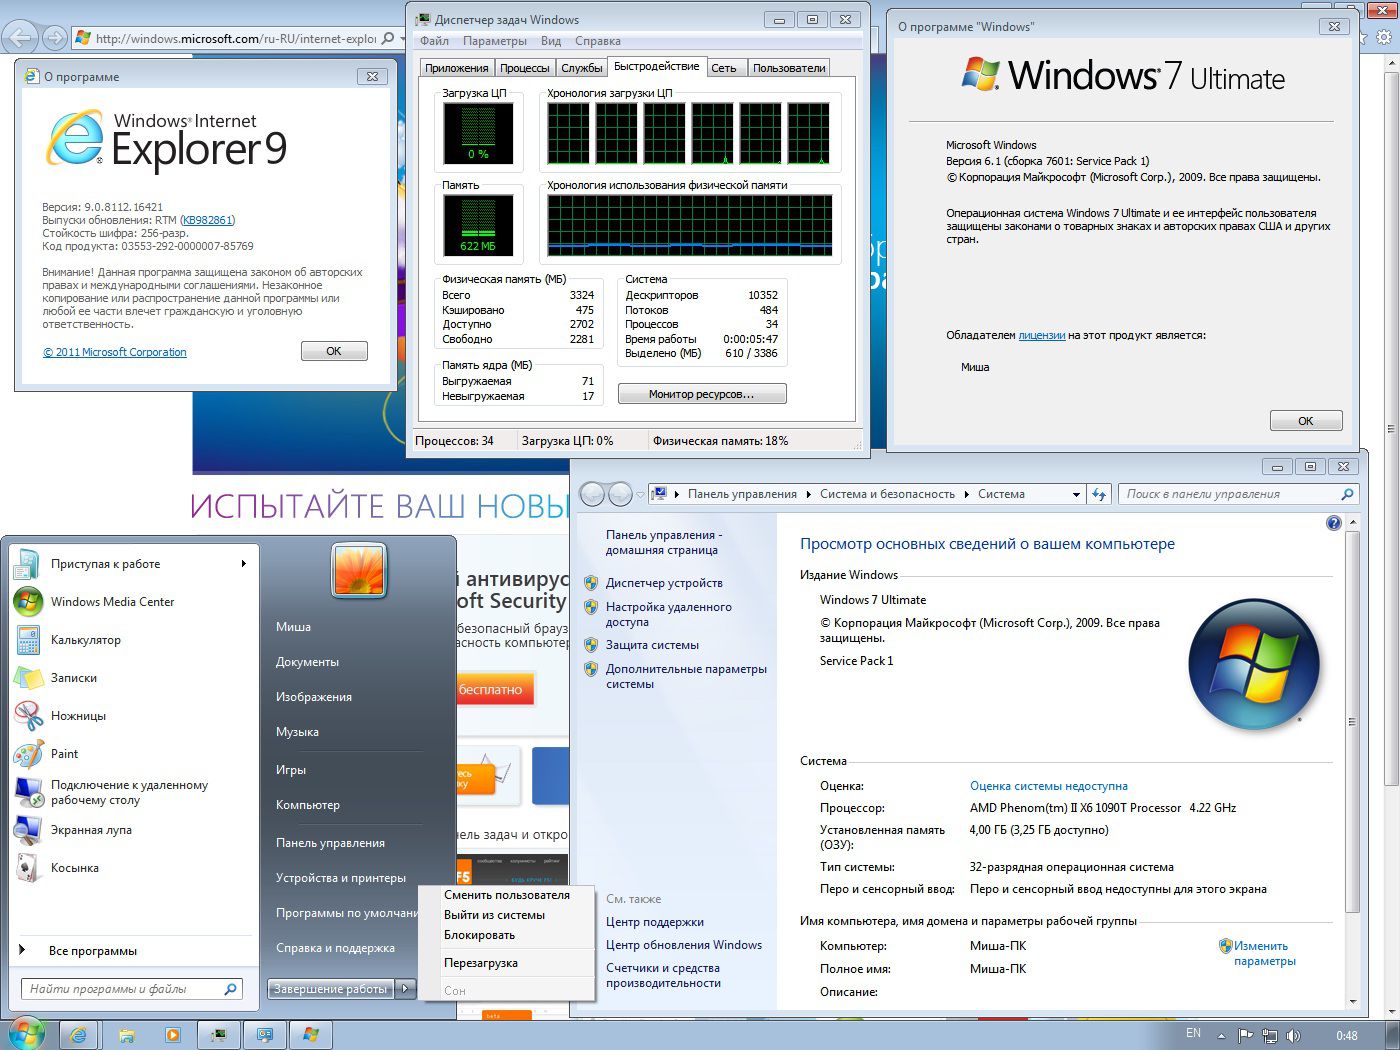Open Центр обновления Windows link
Viewport: 1400px width, 1050px height.
[684, 945]
